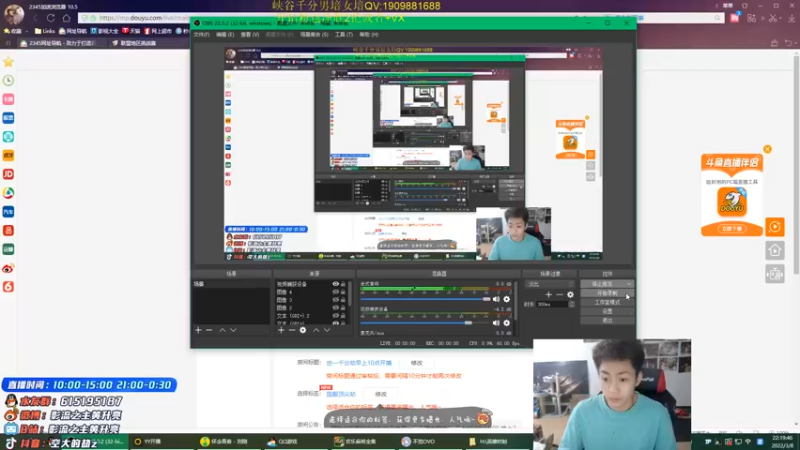Click the house icon on right floating bar
800x450 pixels.
click(x=774, y=250)
